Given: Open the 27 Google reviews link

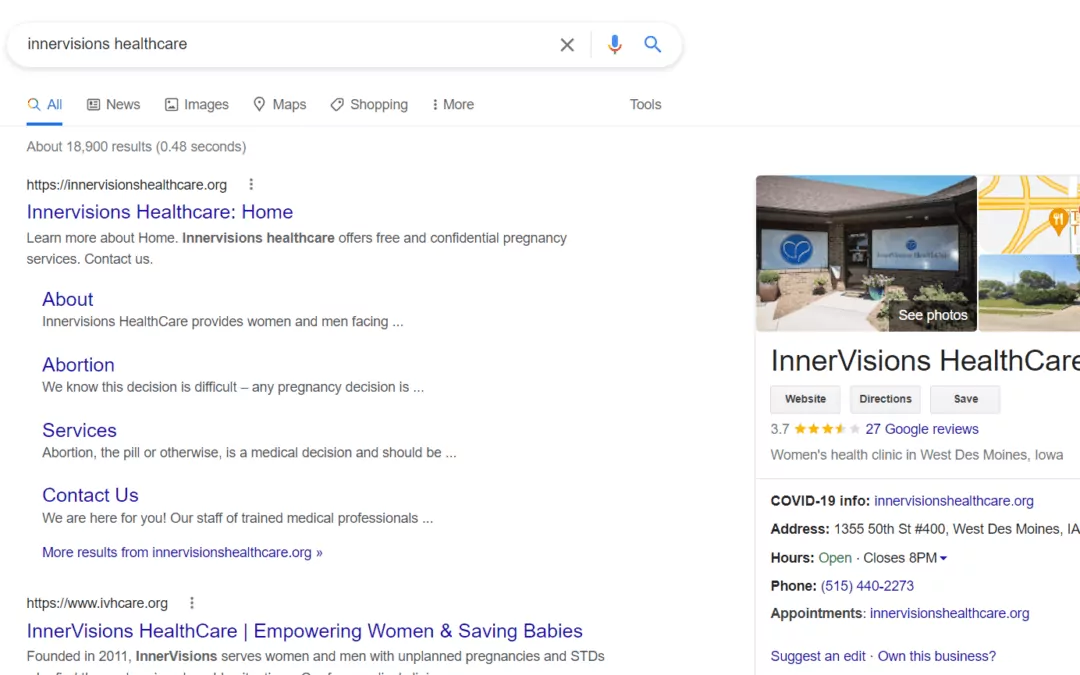Looking at the screenshot, I should point(921,429).
